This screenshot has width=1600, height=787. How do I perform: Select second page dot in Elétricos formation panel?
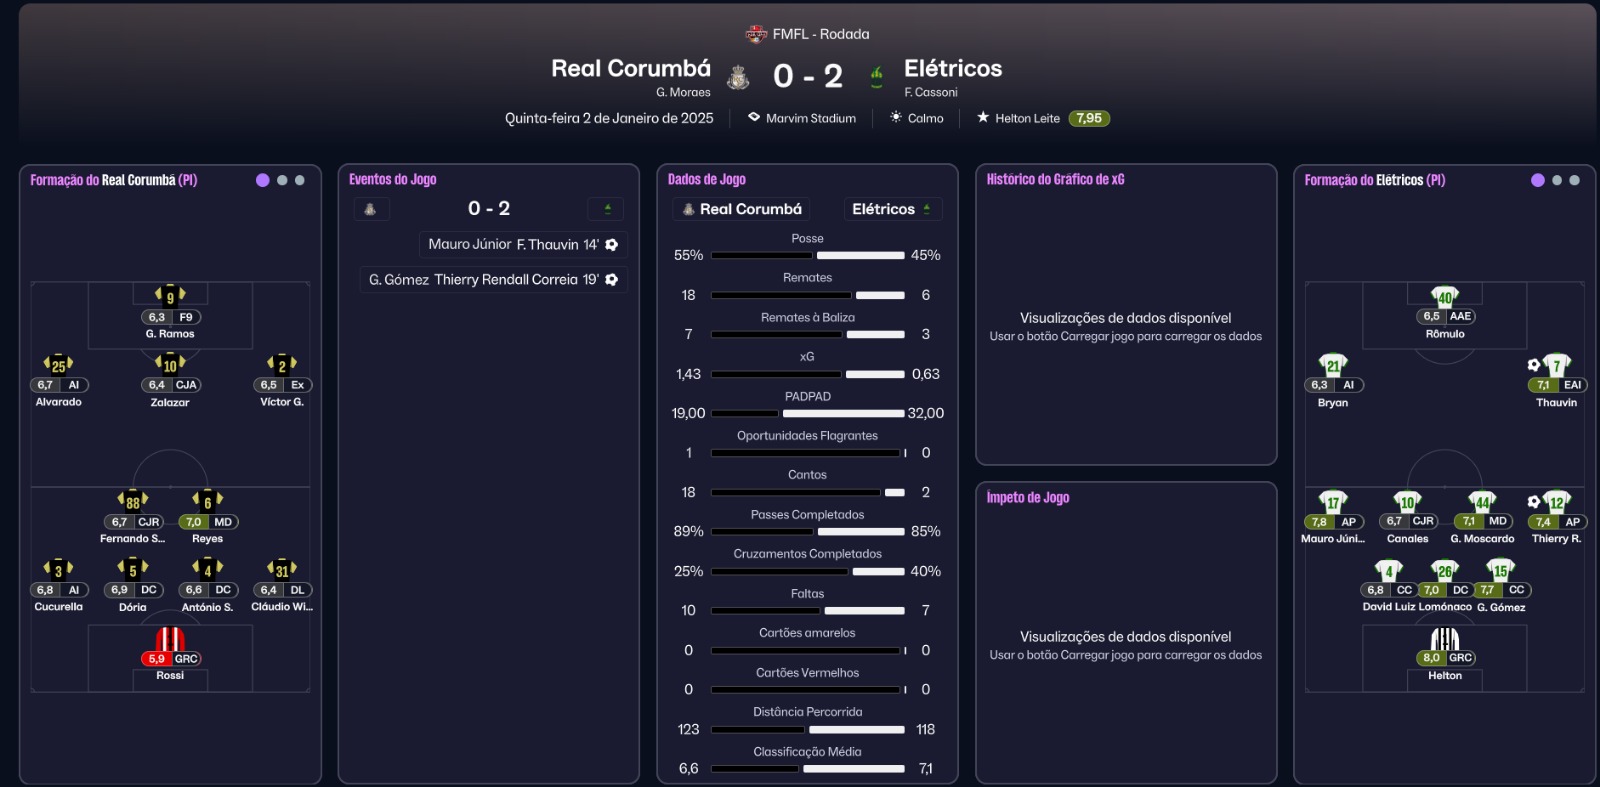(1557, 180)
